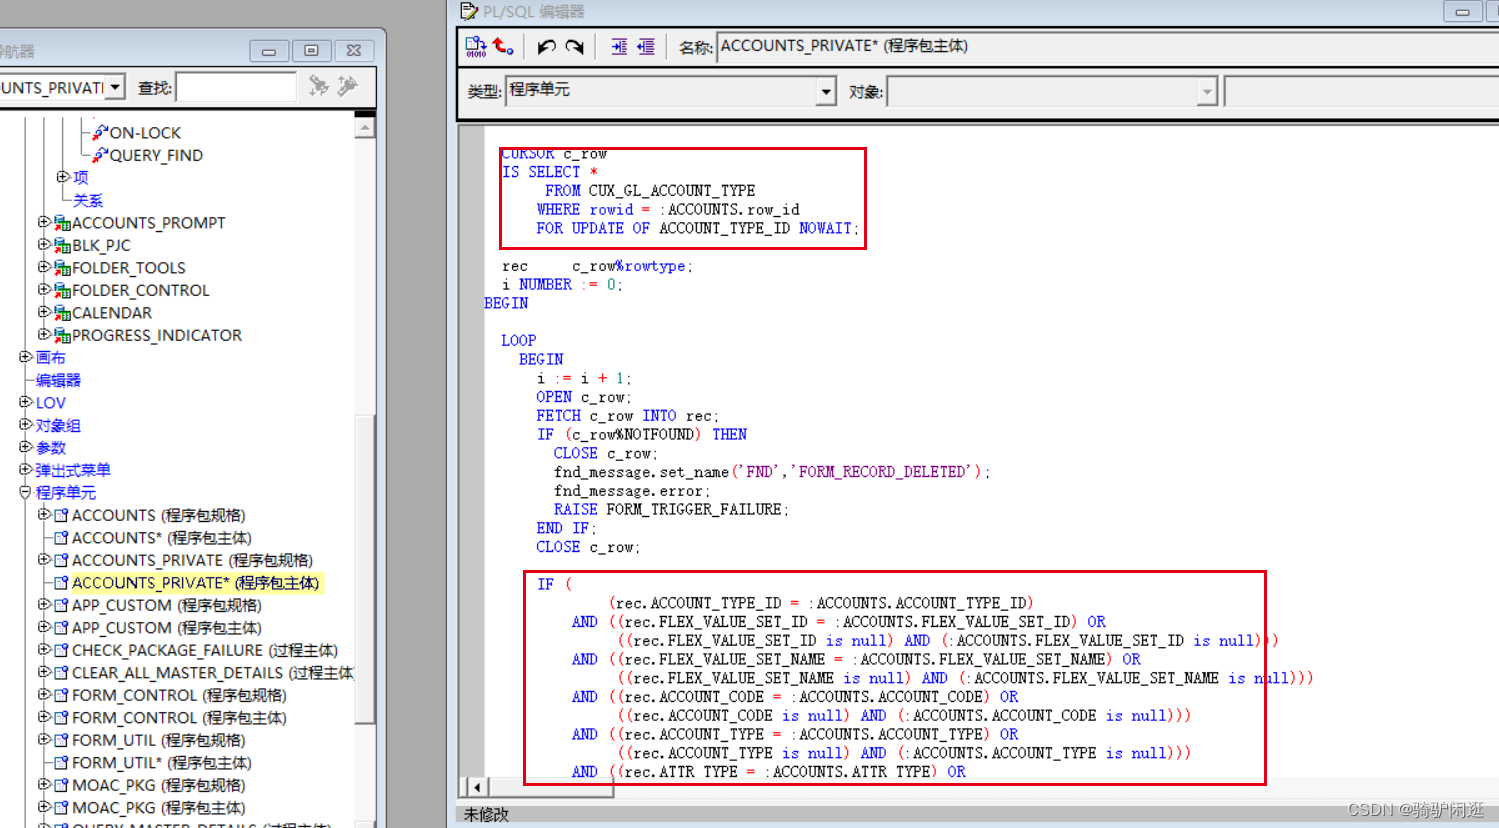Expand the 弹出式菜单 popup menus node
This screenshot has width=1499, height=828.
pos(25,470)
